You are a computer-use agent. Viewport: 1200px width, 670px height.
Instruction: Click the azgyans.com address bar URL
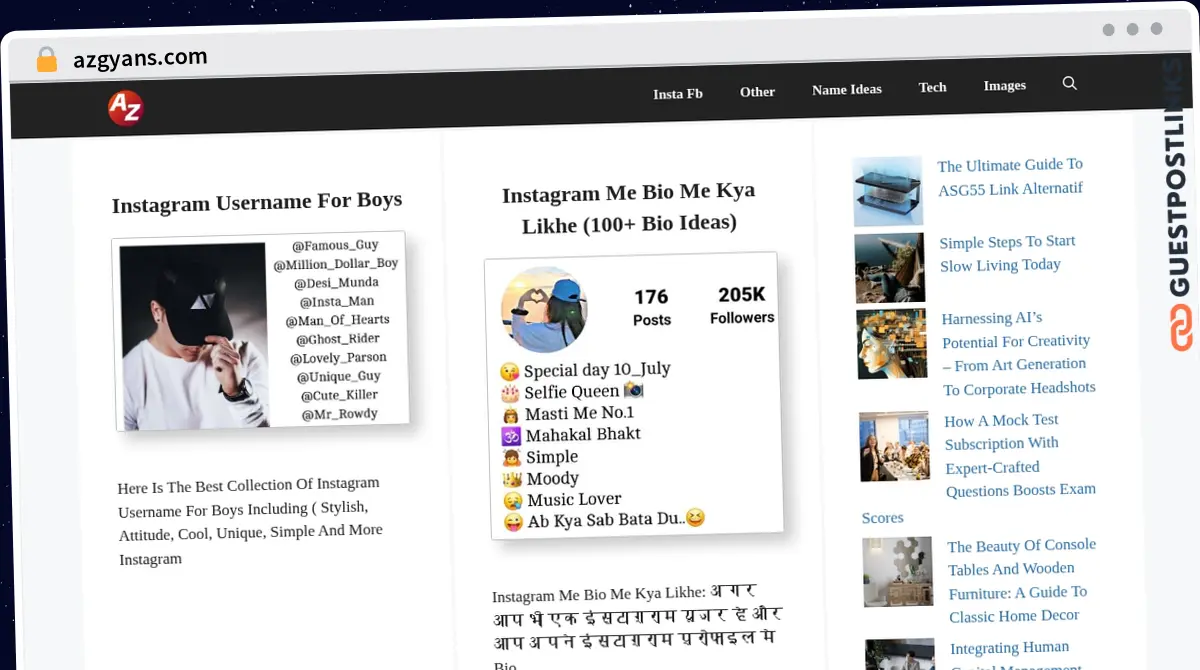point(140,58)
